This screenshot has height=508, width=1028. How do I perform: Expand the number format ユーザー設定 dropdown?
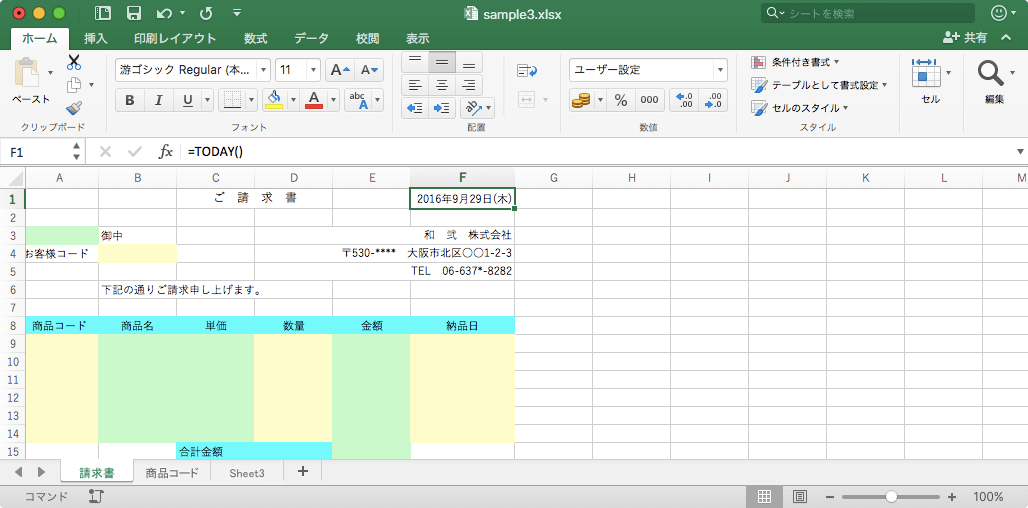[721, 69]
